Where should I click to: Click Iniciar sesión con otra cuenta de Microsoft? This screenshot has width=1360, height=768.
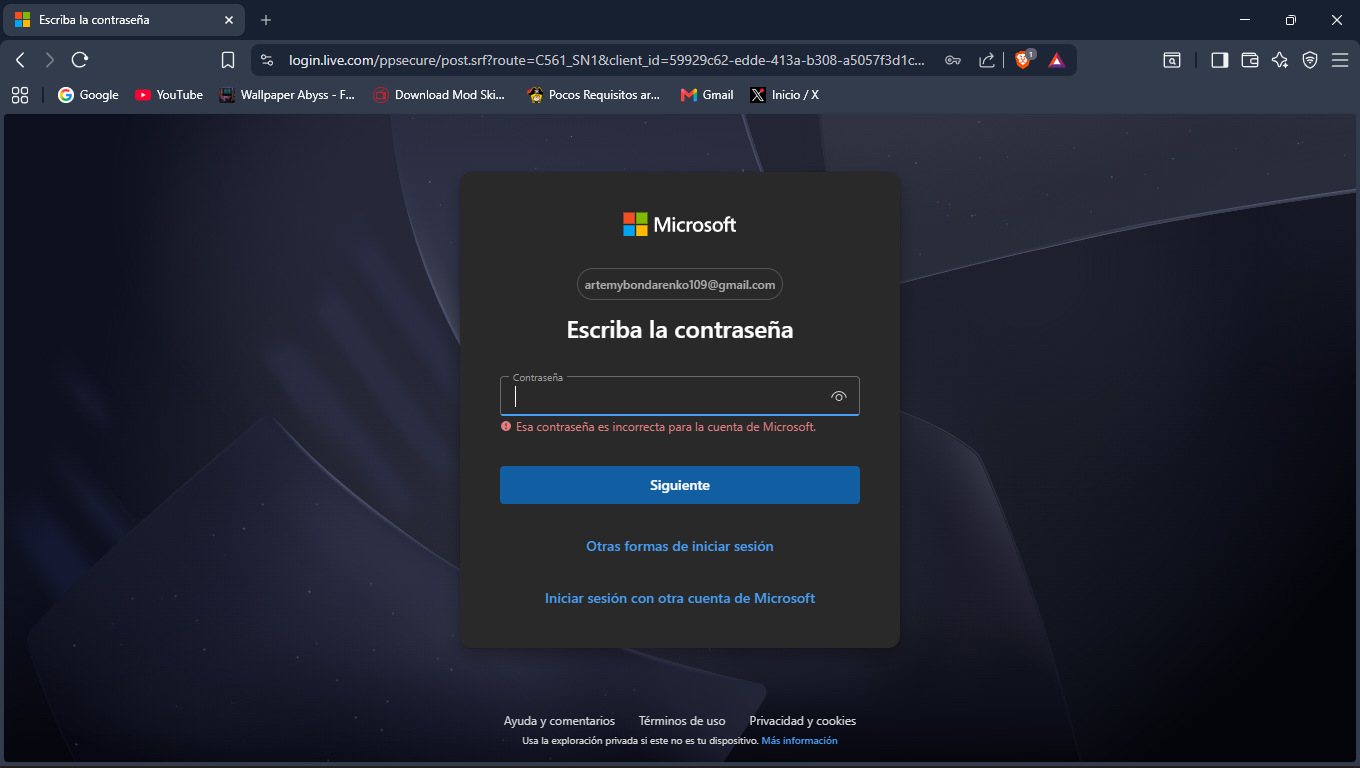point(680,598)
